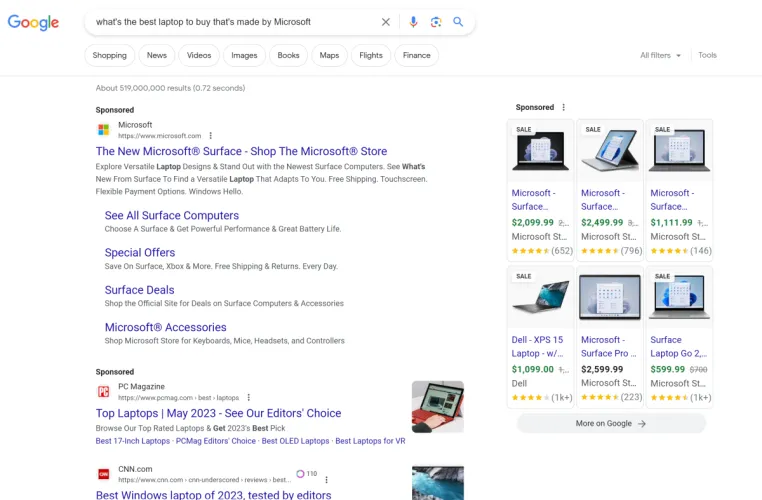Open the three-dot menu beside the pcmag.com URL
The width and height of the screenshot is (762, 500).
click(249, 397)
